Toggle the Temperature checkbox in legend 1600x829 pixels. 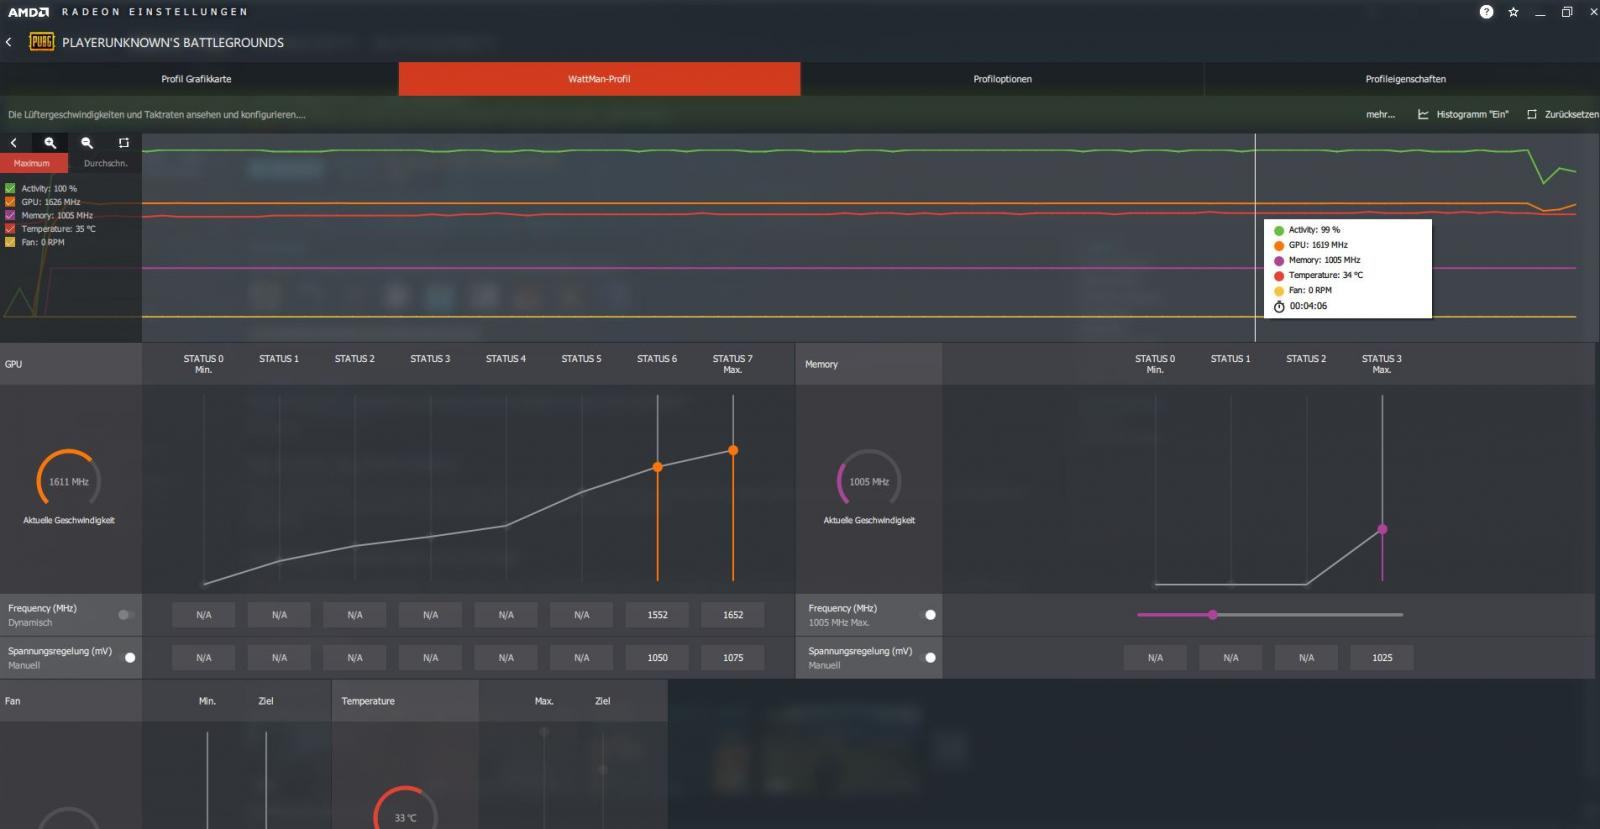click(x=10, y=229)
